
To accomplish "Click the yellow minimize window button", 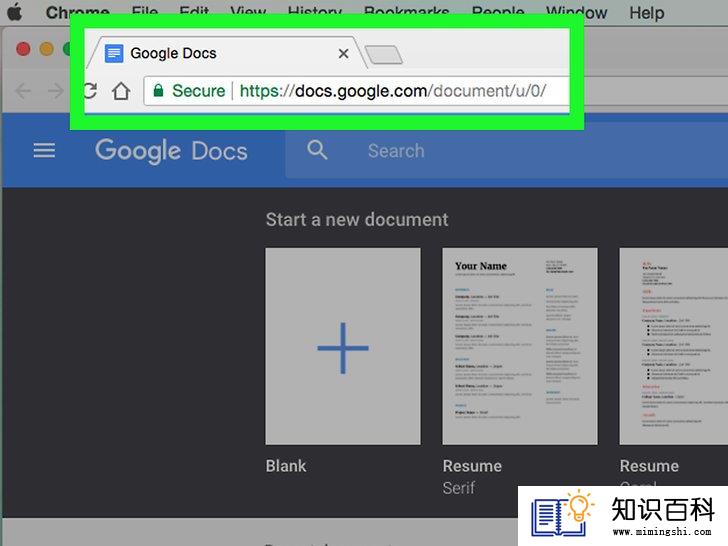I will (46, 49).
